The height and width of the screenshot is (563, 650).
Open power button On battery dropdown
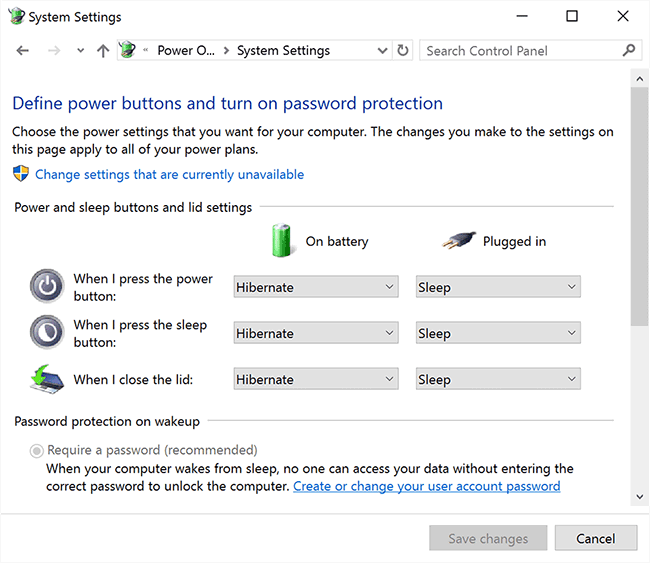pyautogui.click(x=316, y=287)
